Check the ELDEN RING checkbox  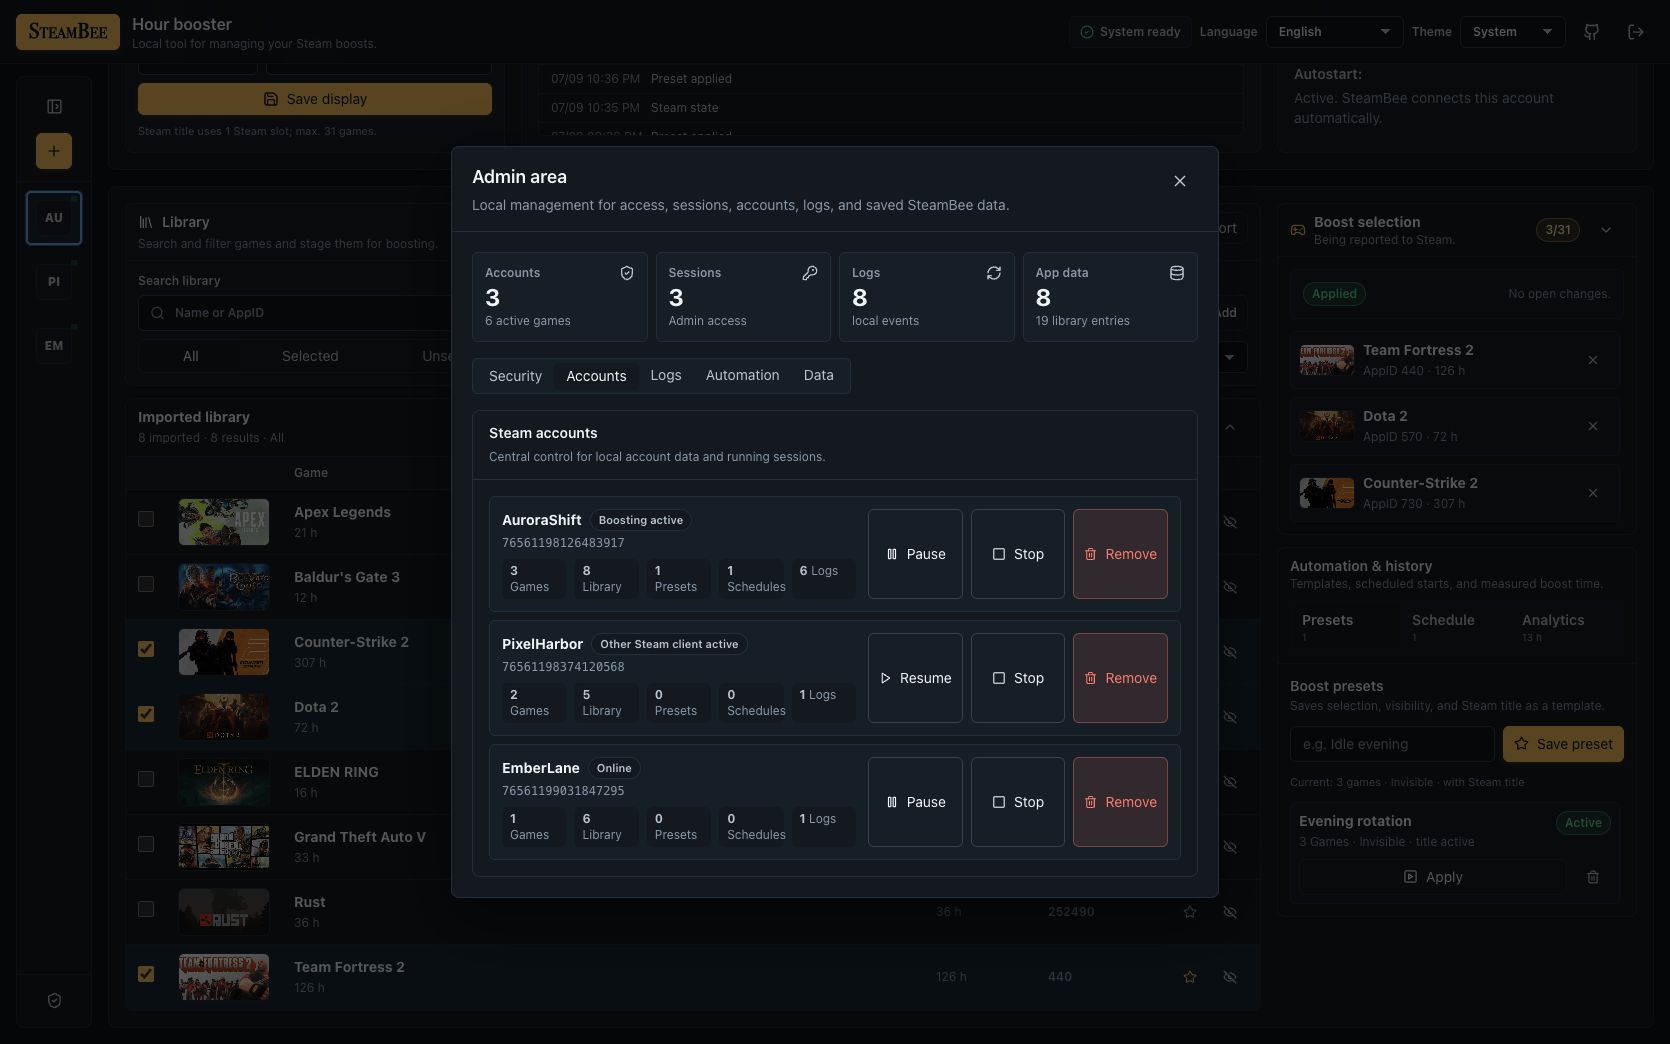tap(146, 779)
